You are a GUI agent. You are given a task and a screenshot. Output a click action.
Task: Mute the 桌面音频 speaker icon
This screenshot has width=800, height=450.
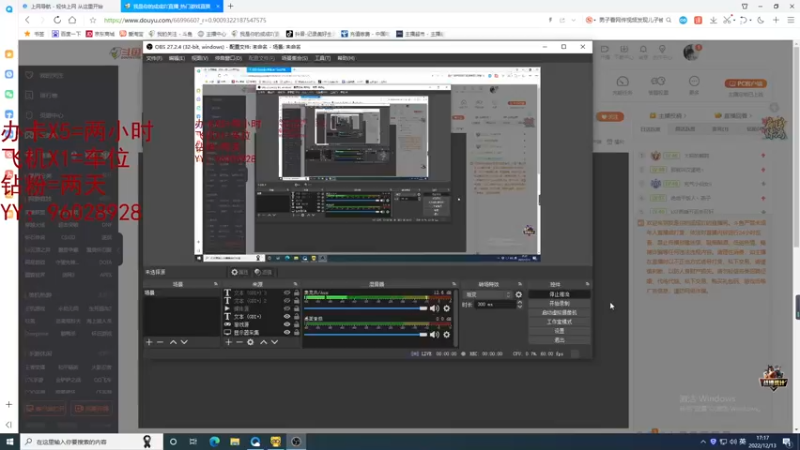tap(434, 335)
